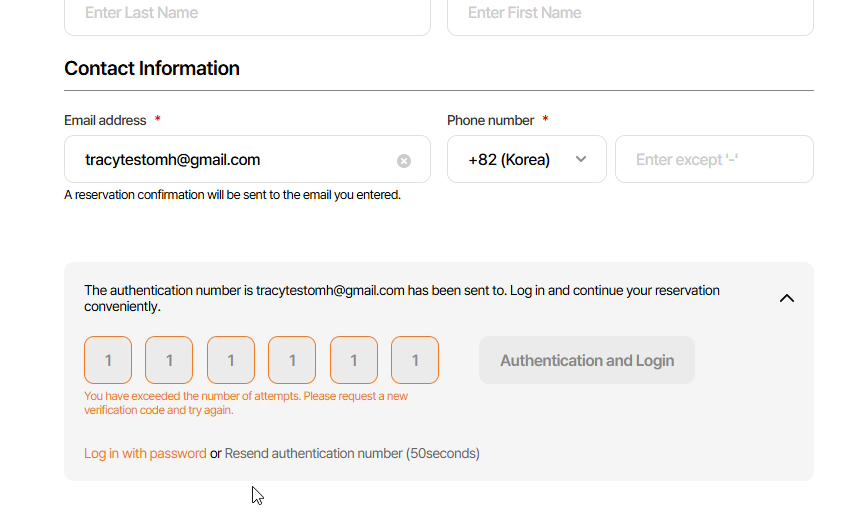The image size is (868, 512).
Task: Focus the Enter First Name field
Action: 630,14
